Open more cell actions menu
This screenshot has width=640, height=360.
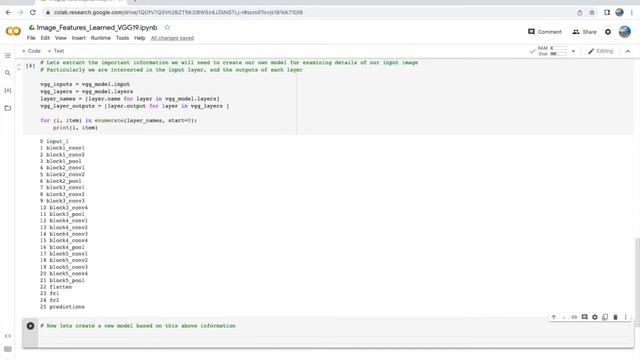pyautogui.click(x=625, y=317)
